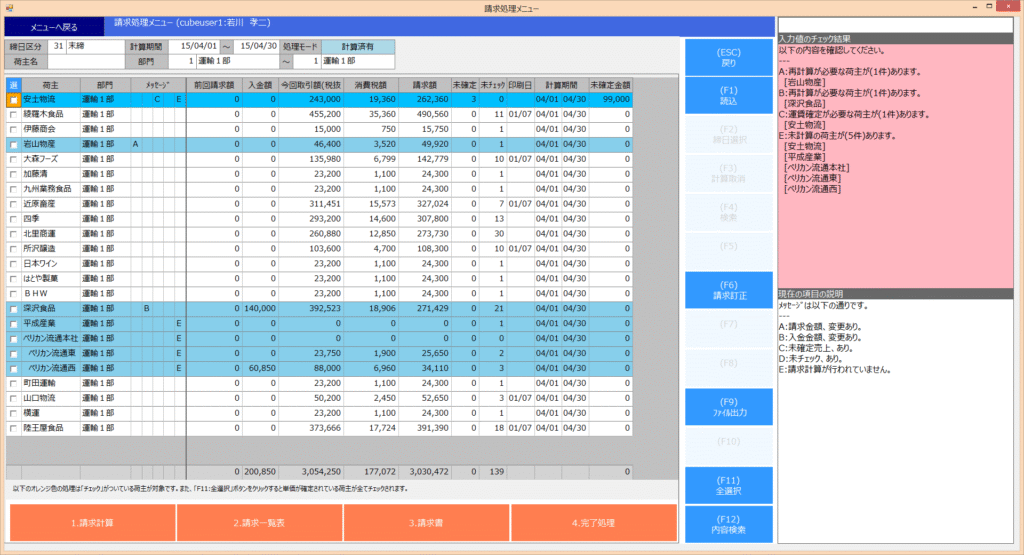1024x555 pixels.
Task: Tick the checkbox for 岩山物産 row
Action: [x=13, y=144]
